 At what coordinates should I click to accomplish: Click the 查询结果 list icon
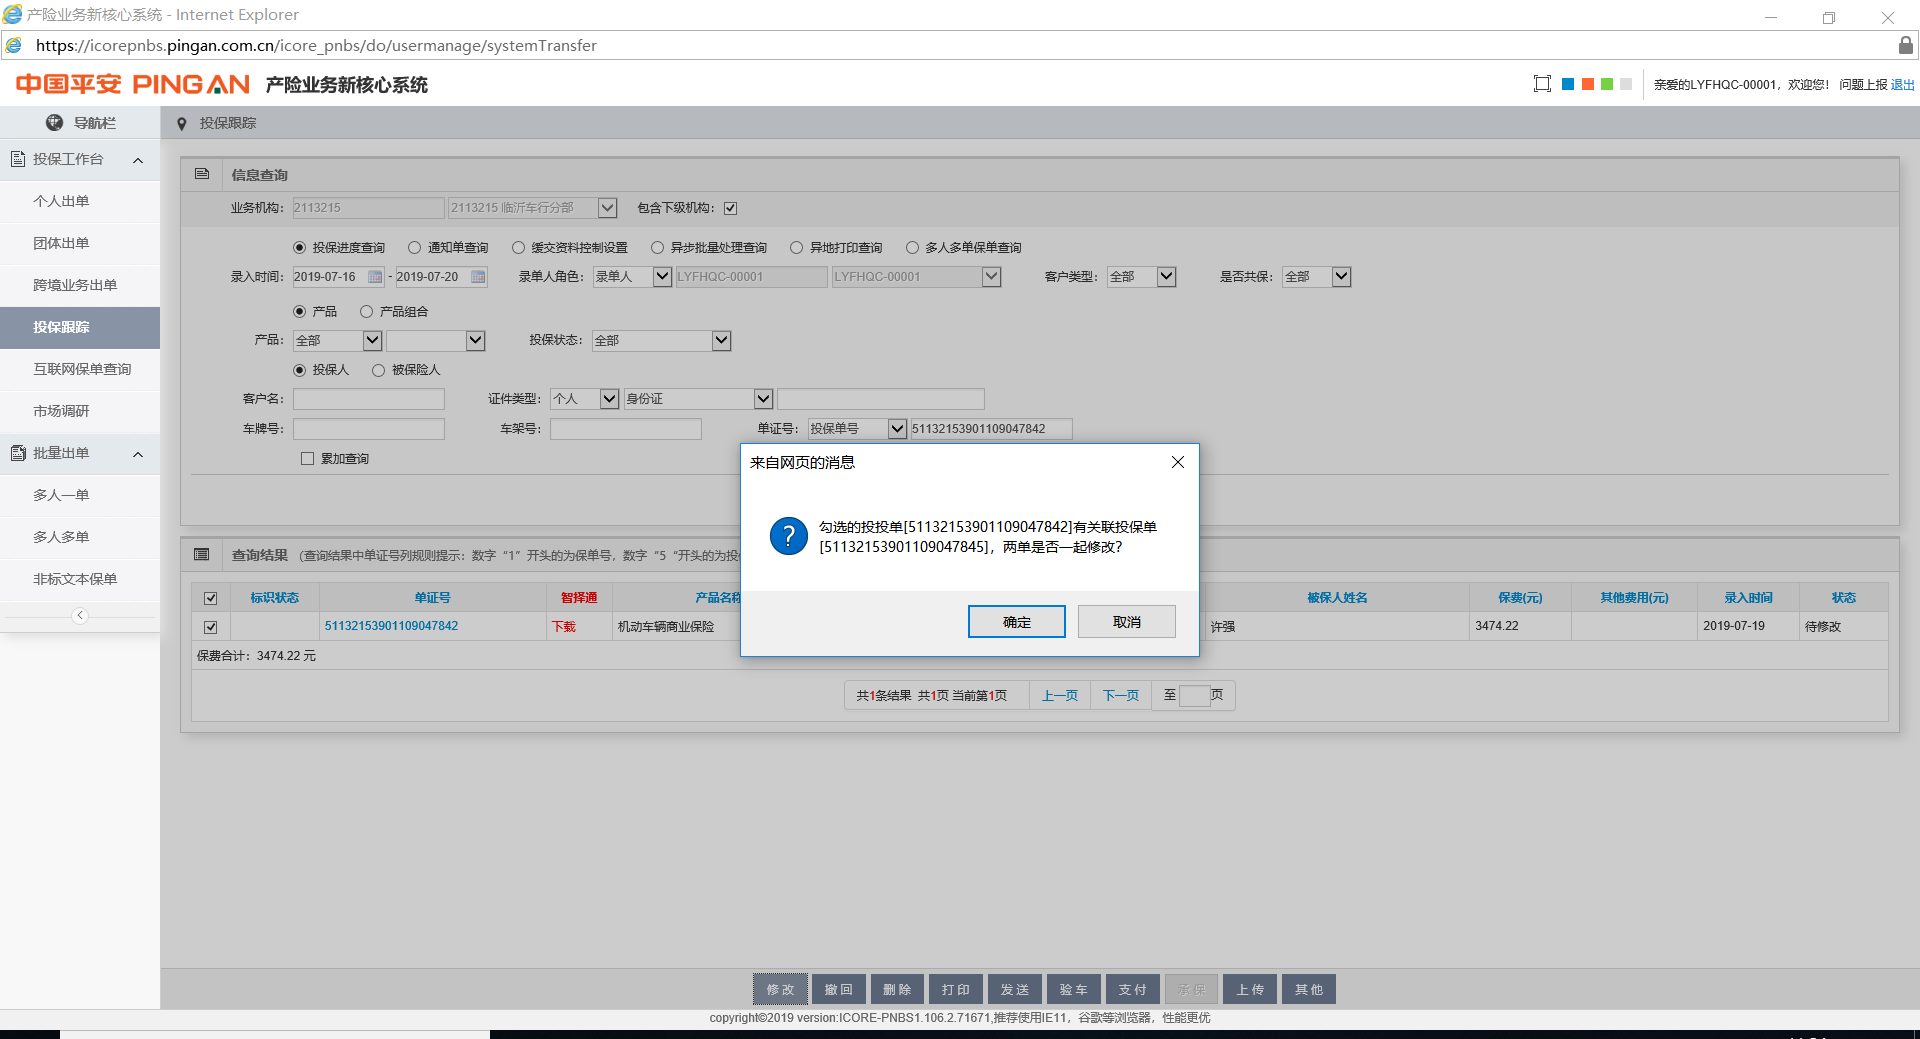pyautogui.click(x=202, y=555)
